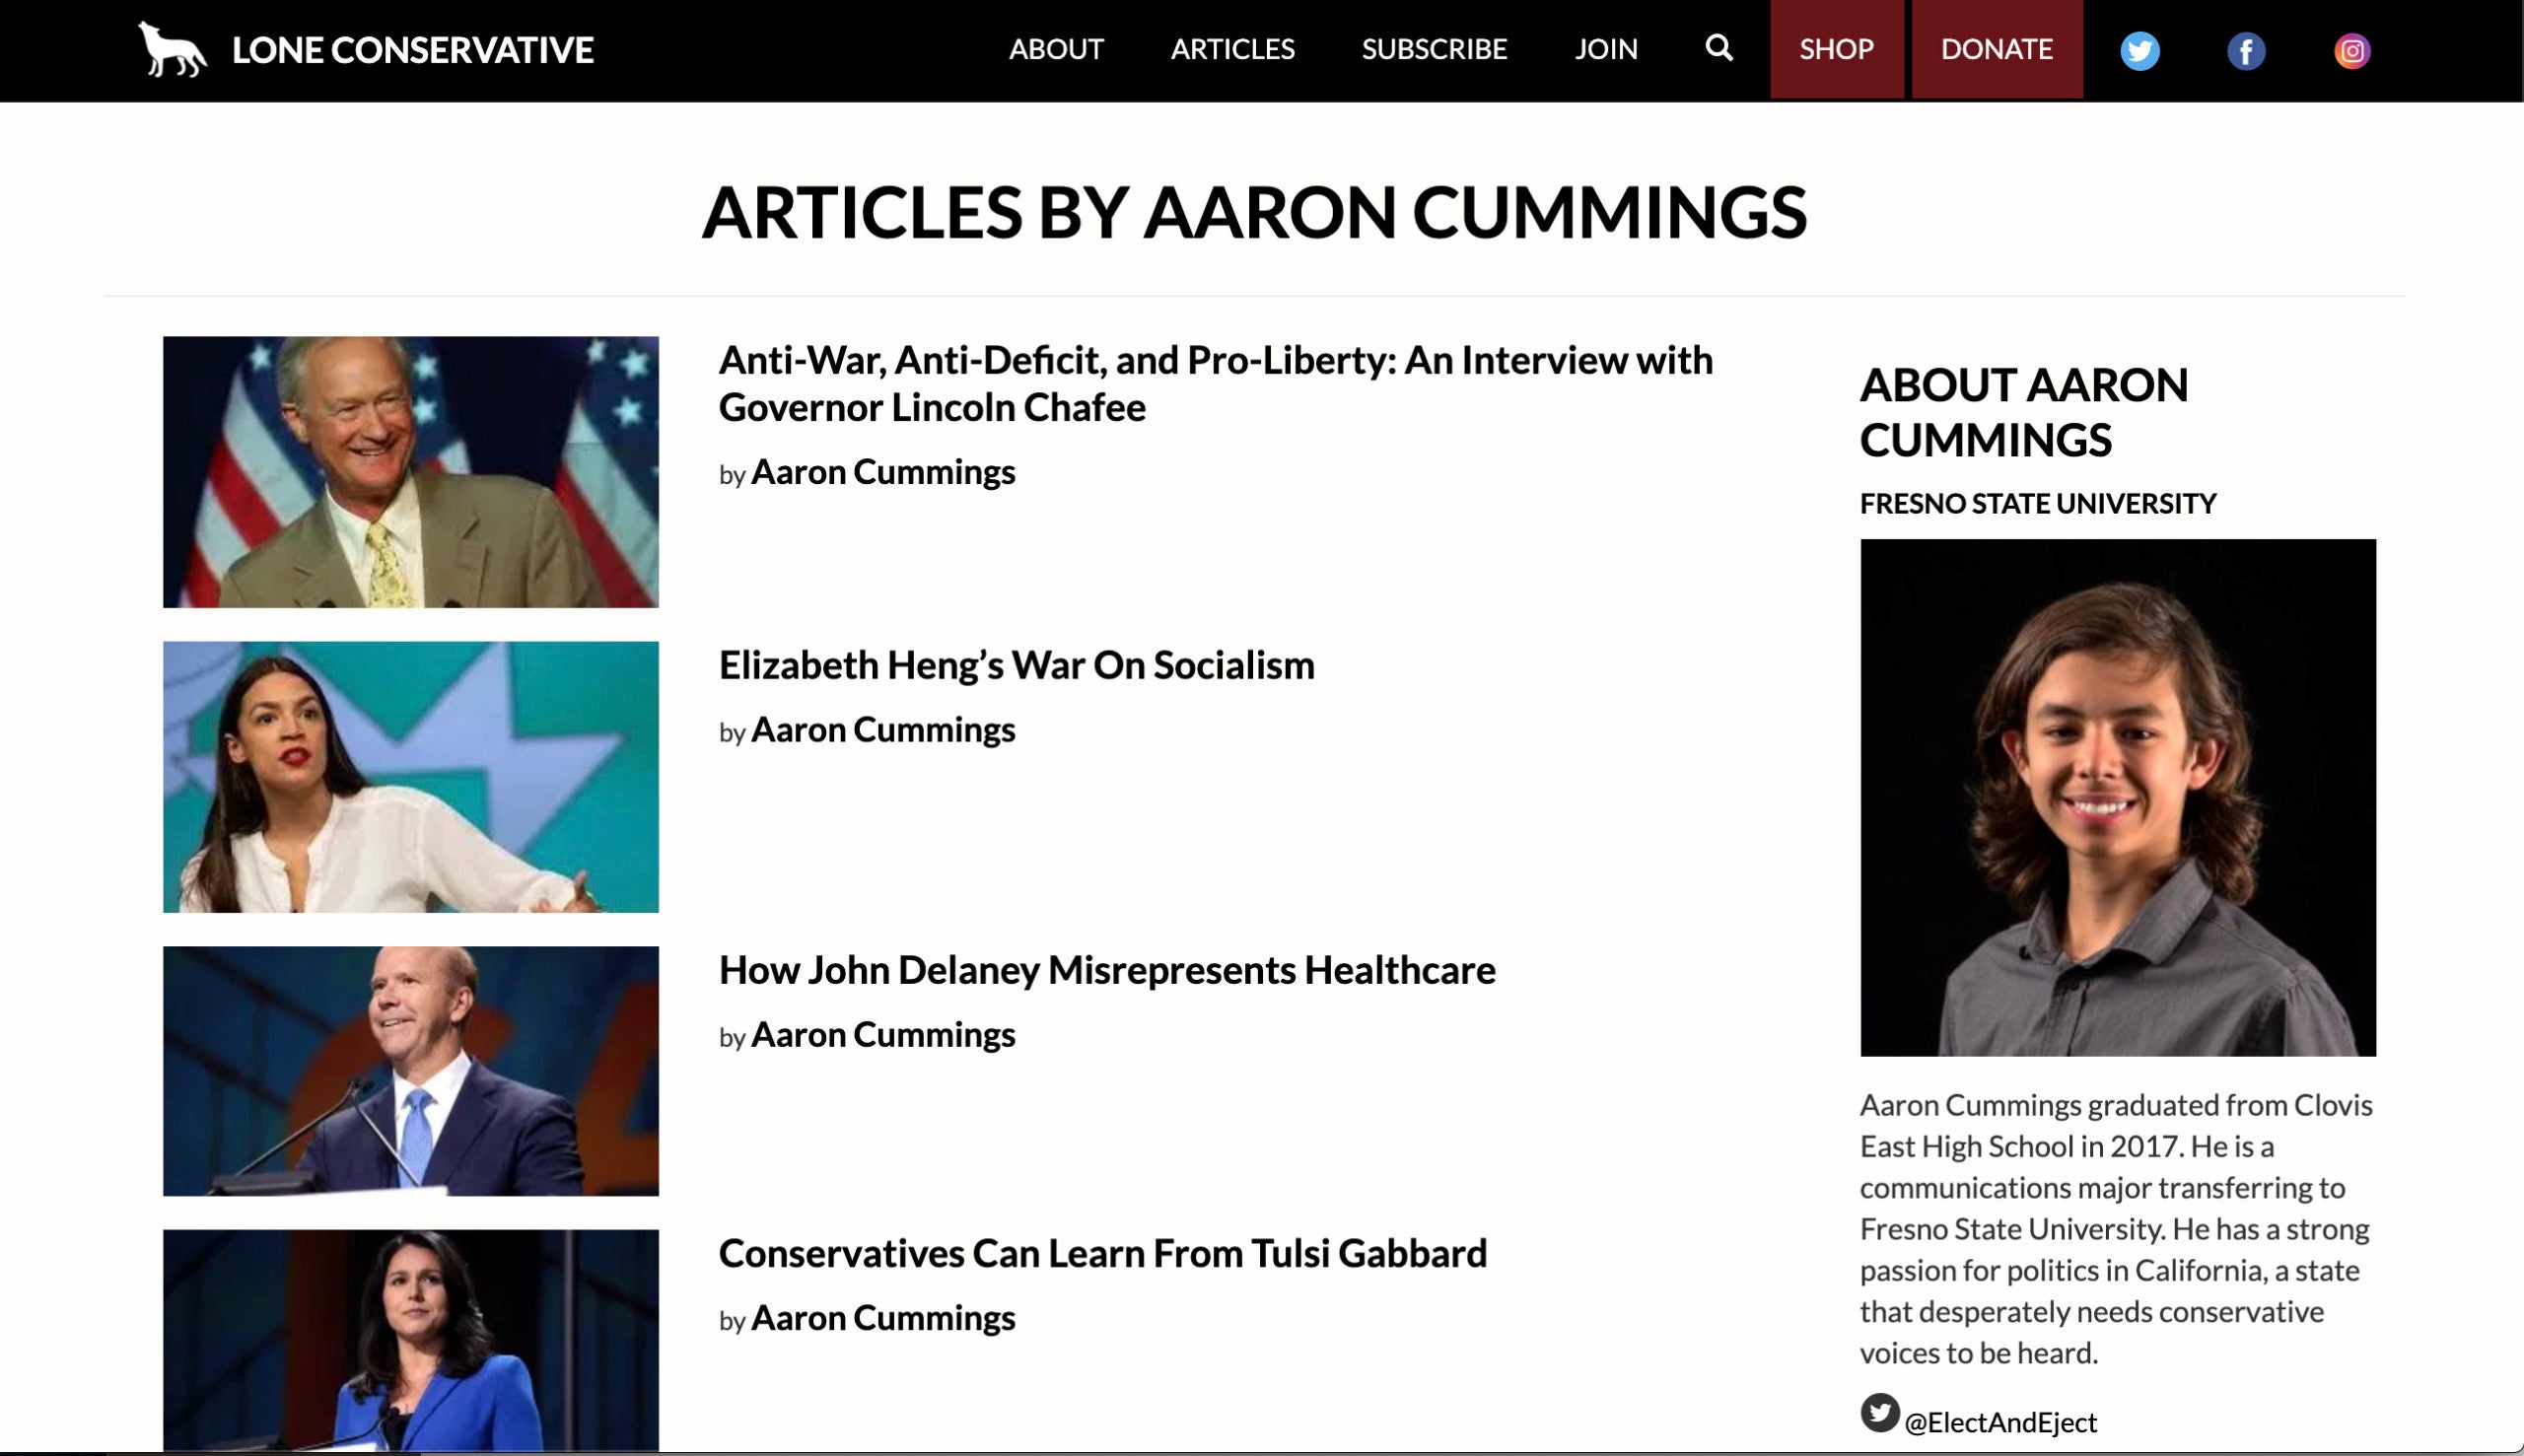Click author name under Elizabeth Heng article
This screenshot has height=1456, width=2524.
coord(883,730)
